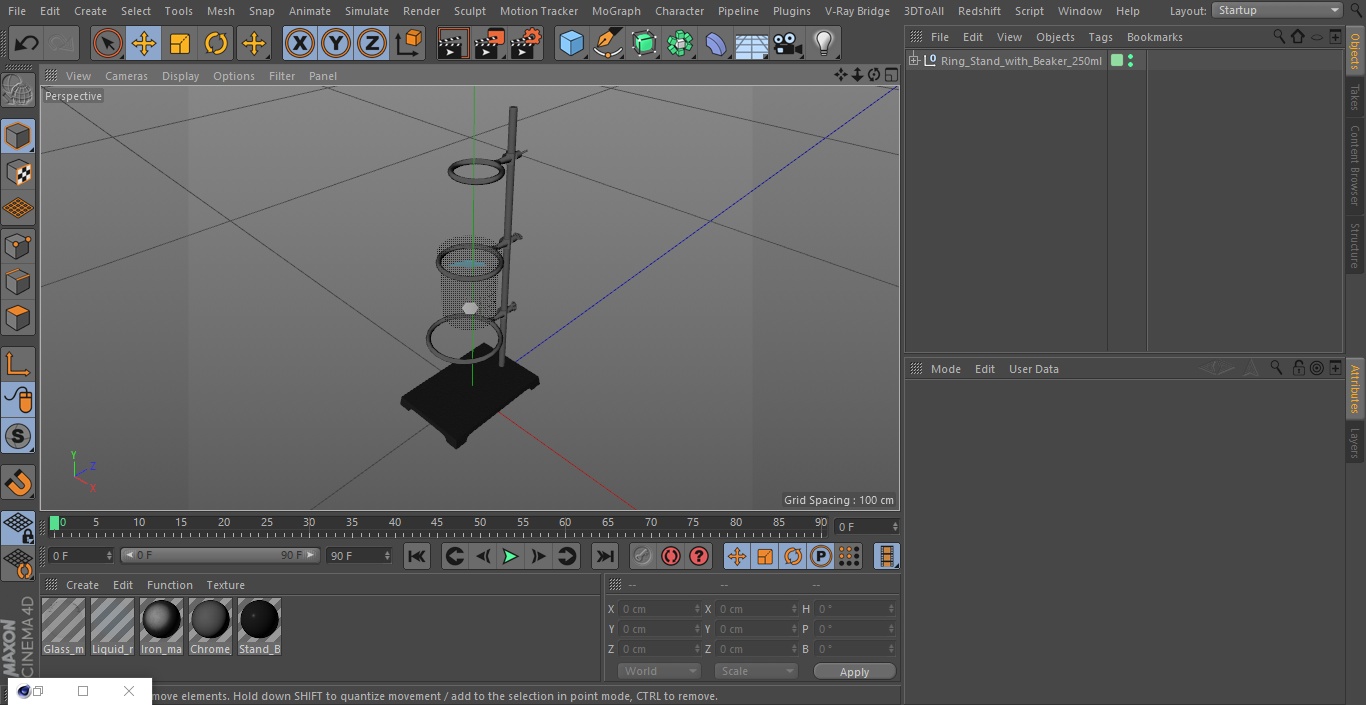Switch to Content Browser side tab
This screenshot has height=705, width=1366.
pos(1355,165)
